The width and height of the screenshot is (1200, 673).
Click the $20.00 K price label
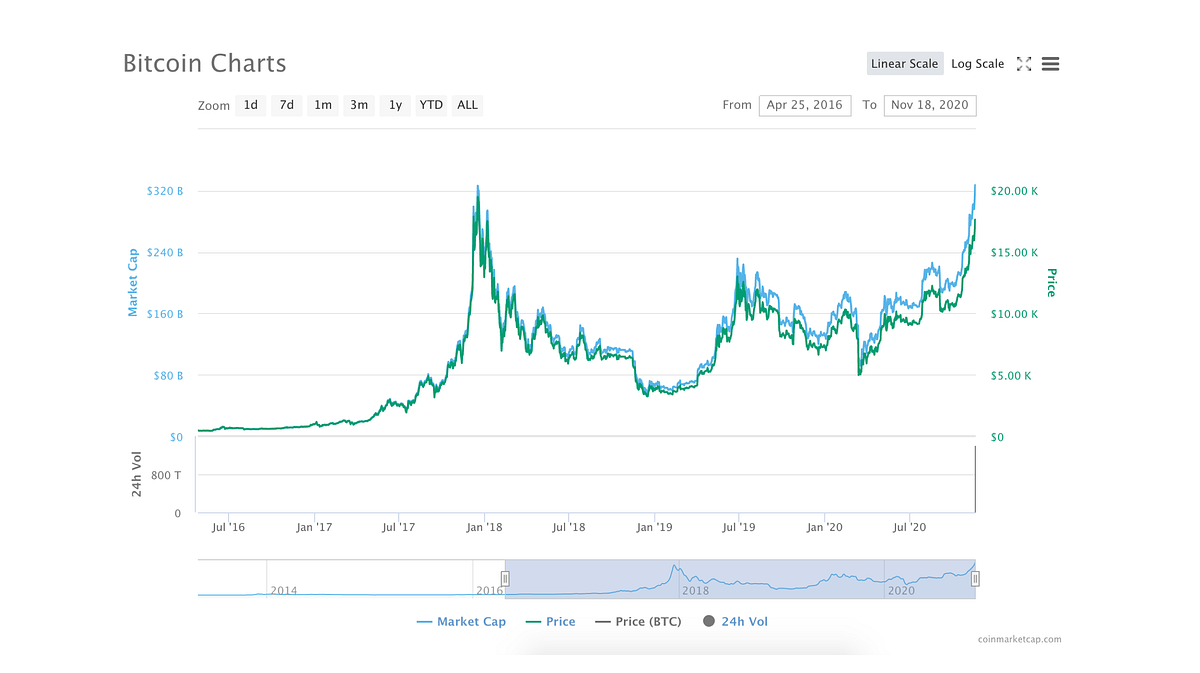1014,191
